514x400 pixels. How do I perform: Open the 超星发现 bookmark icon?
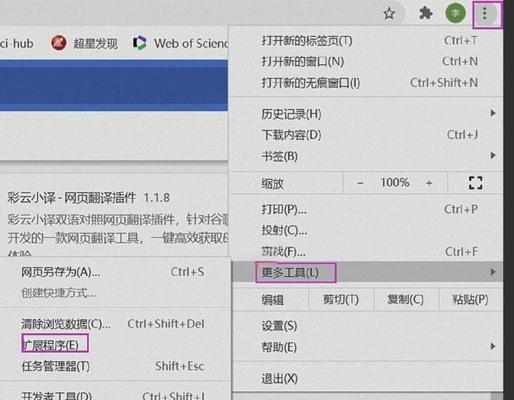point(59,43)
